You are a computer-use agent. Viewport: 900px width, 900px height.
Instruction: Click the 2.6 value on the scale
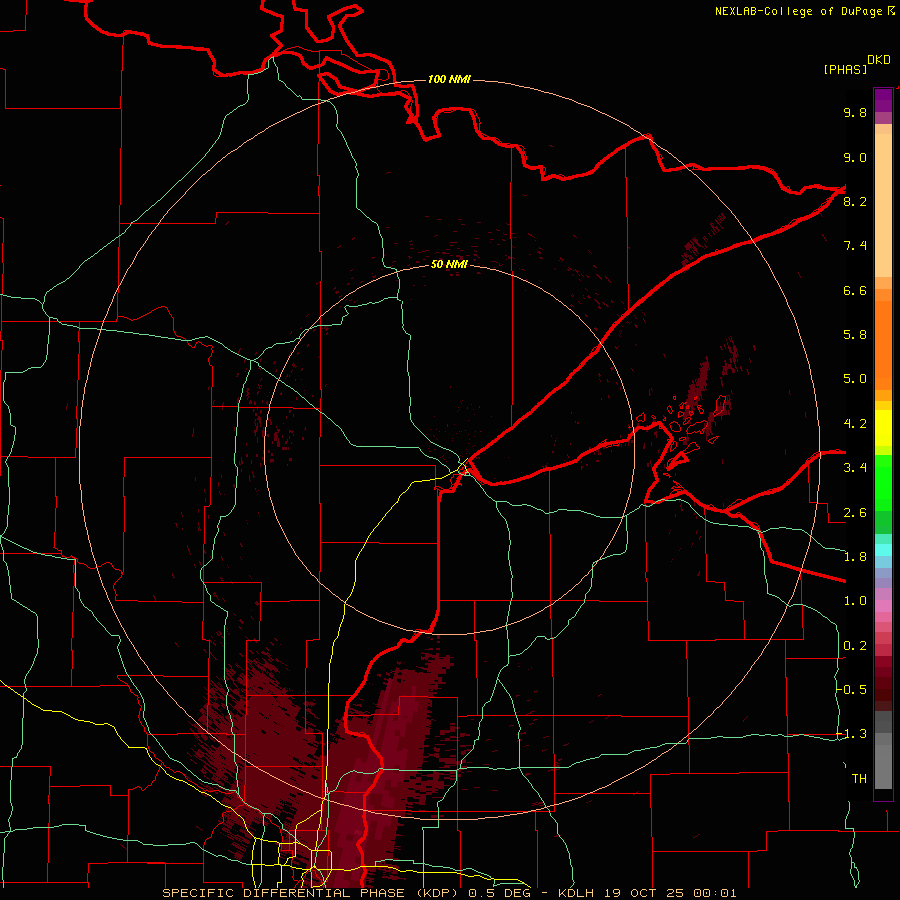(x=855, y=513)
